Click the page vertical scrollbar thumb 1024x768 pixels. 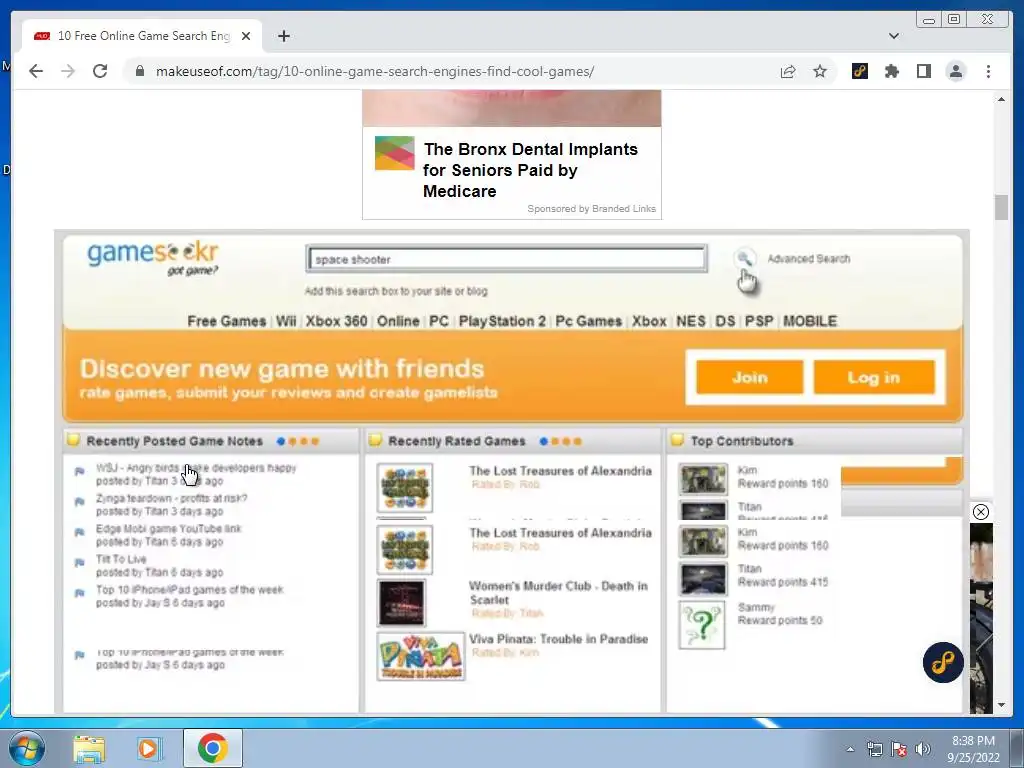(x=1001, y=208)
